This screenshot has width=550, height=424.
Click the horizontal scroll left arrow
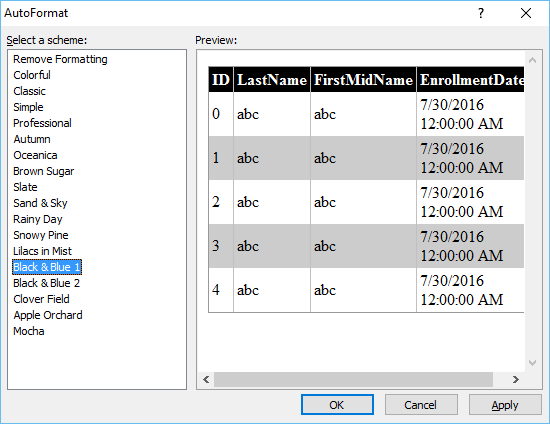tap(206, 379)
